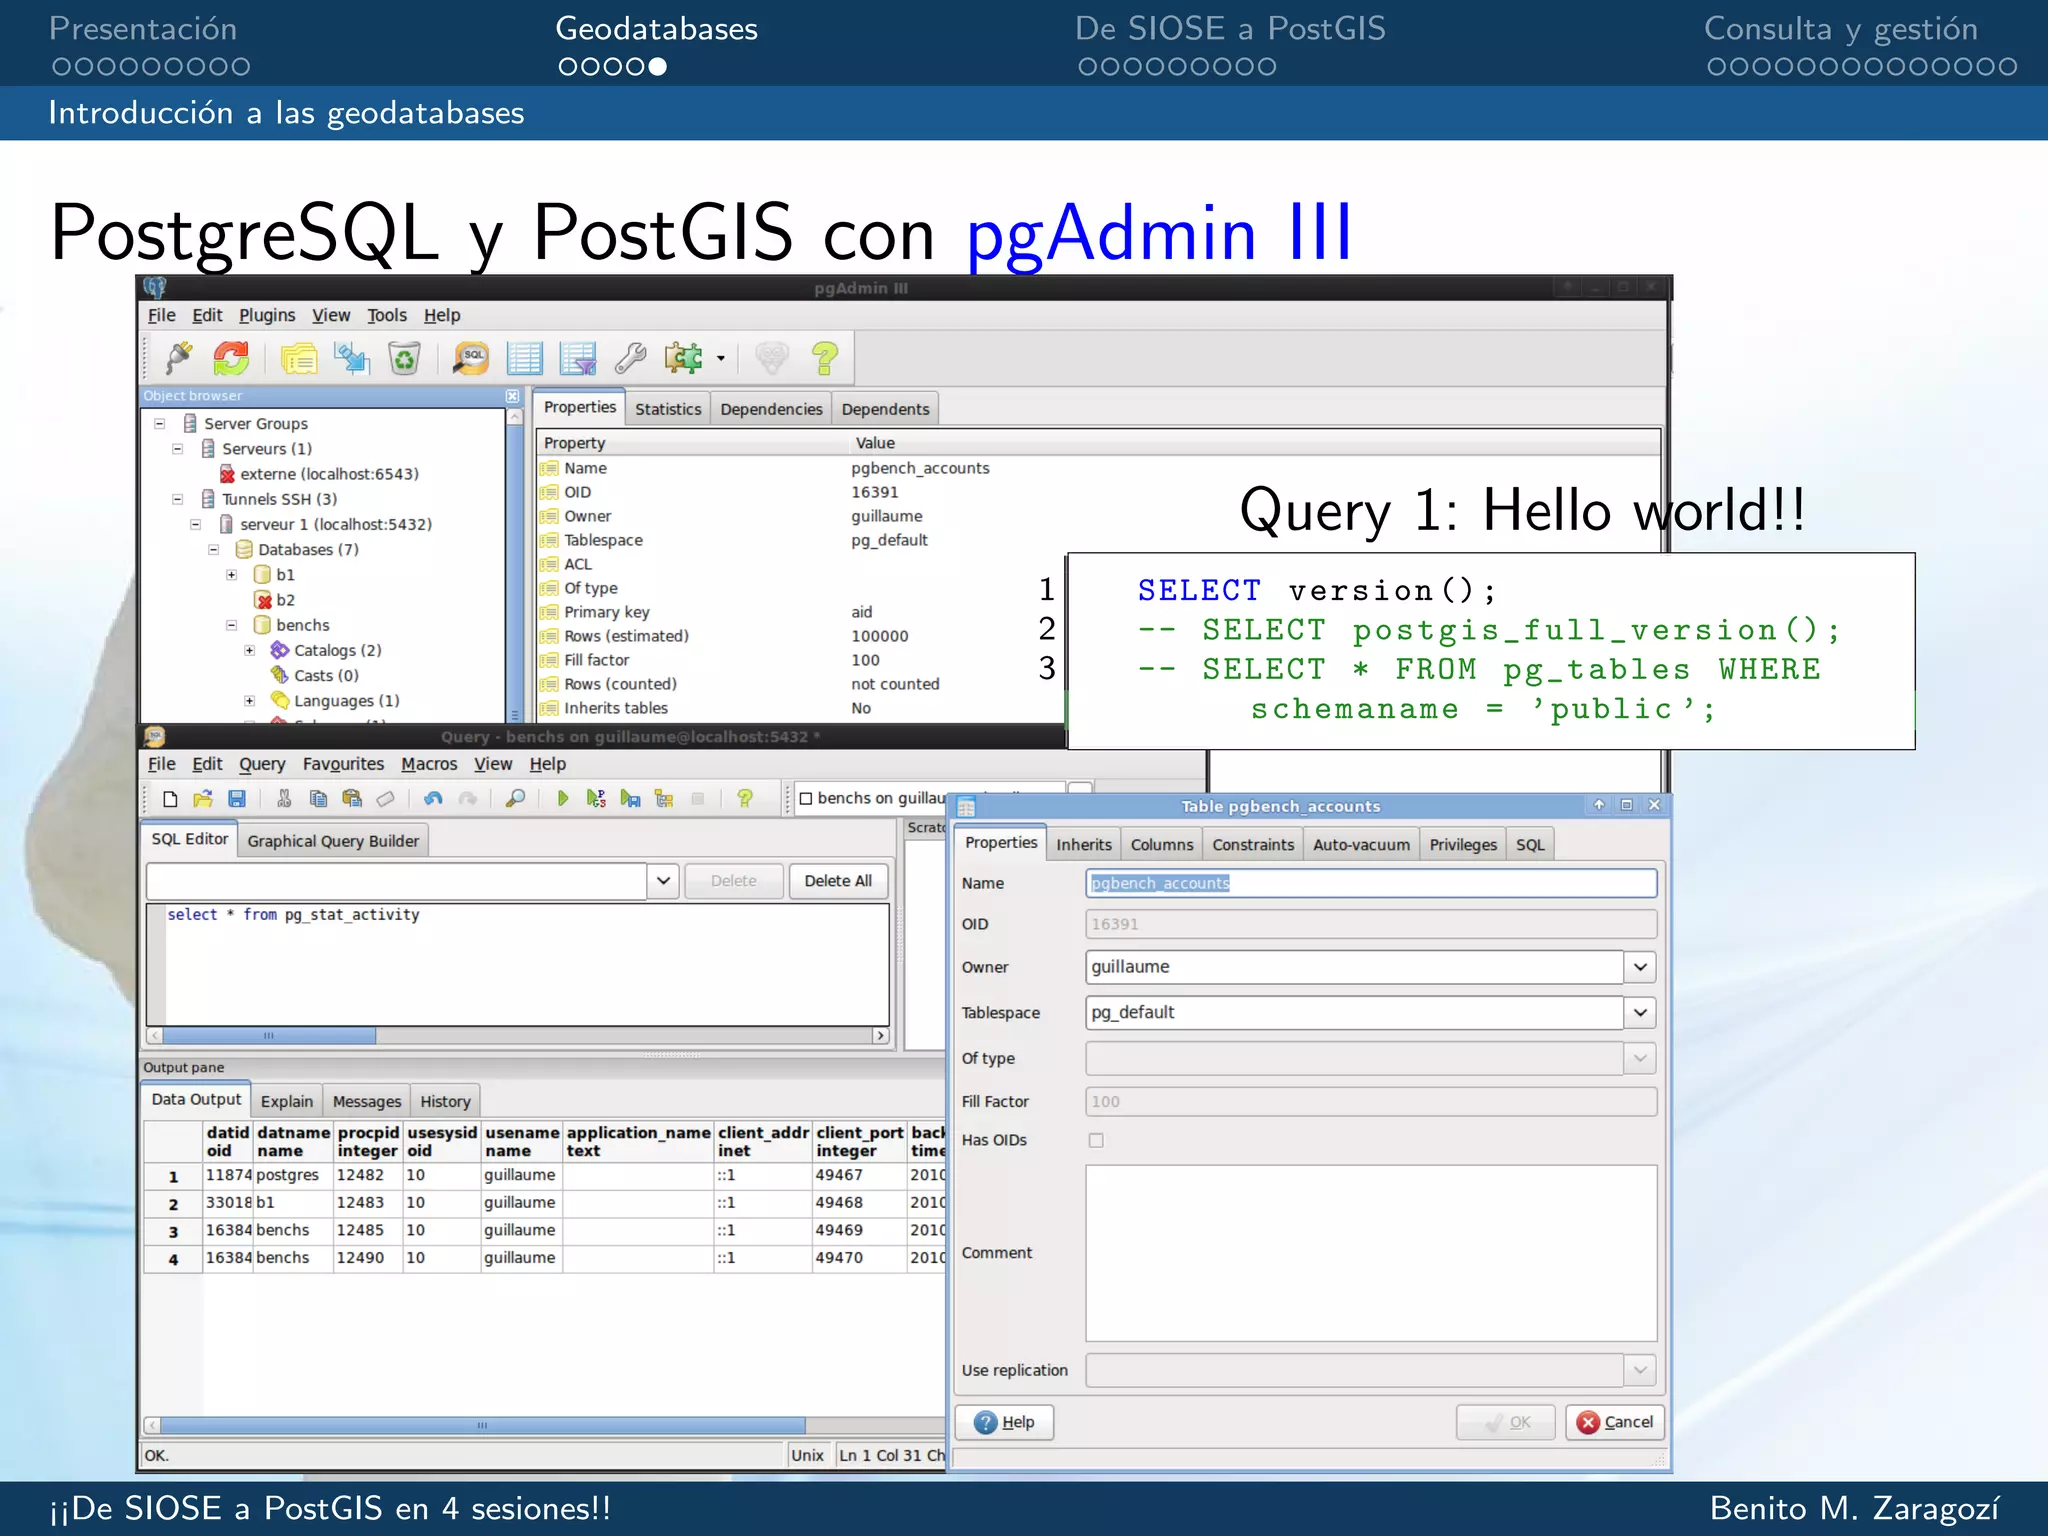The width and height of the screenshot is (2048, 1536).
Task: Click the wrench Maintenance icon
Action: pyautogui.click(x=630, y=357)
